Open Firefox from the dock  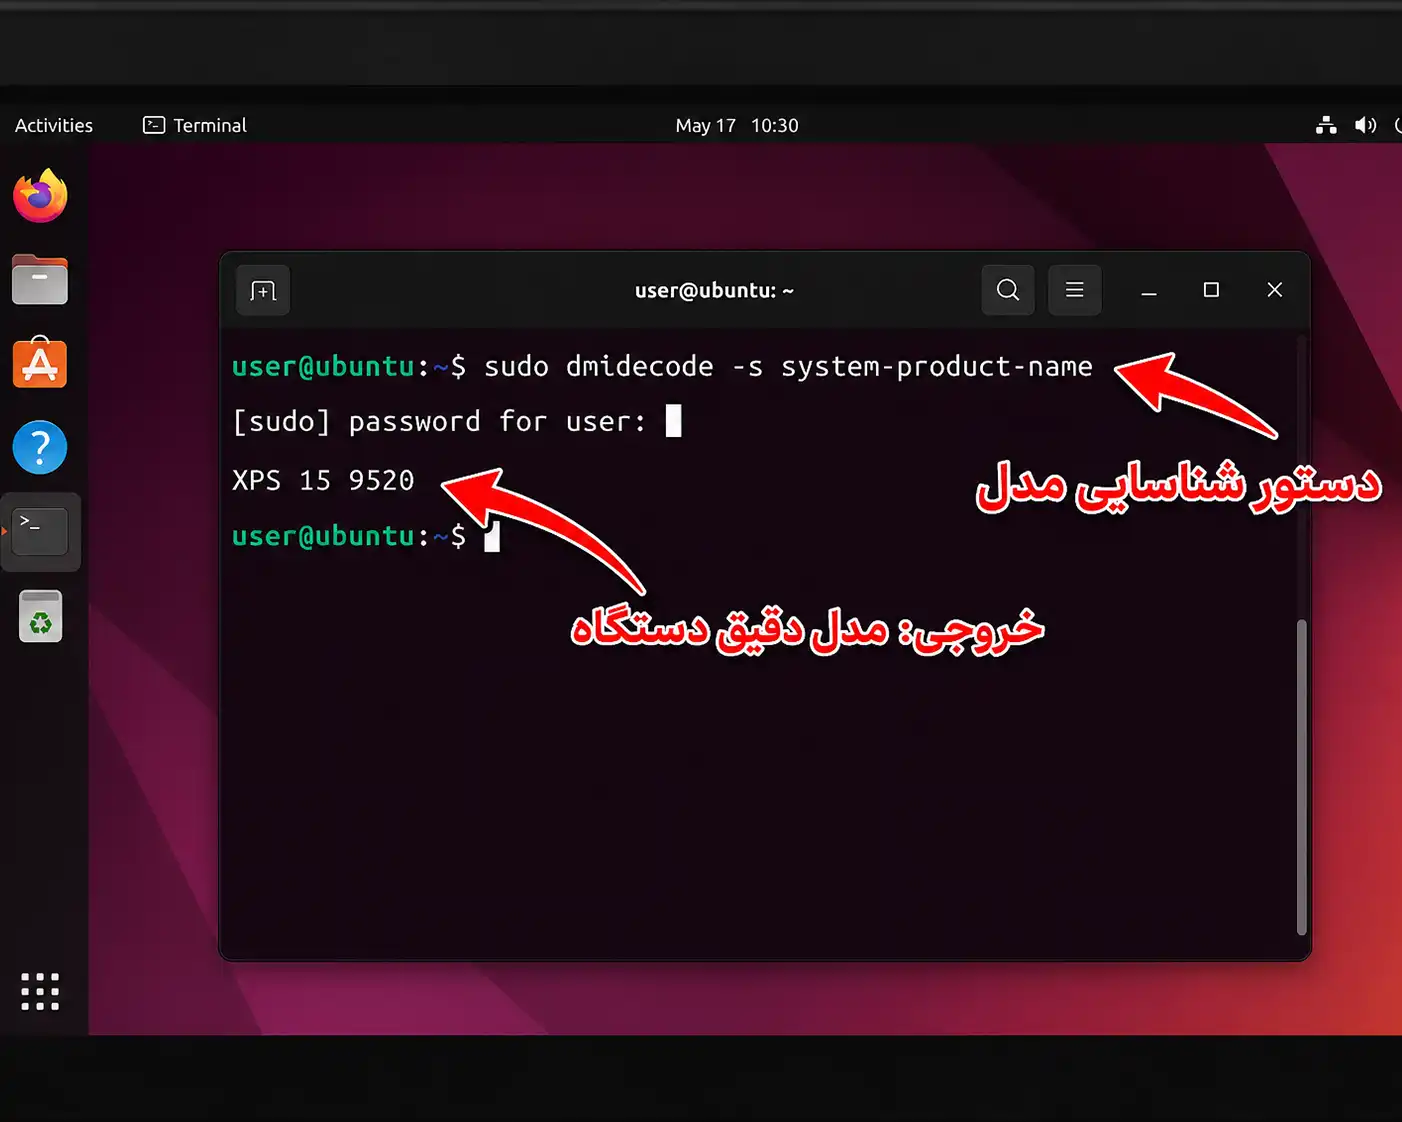[40, 196]
